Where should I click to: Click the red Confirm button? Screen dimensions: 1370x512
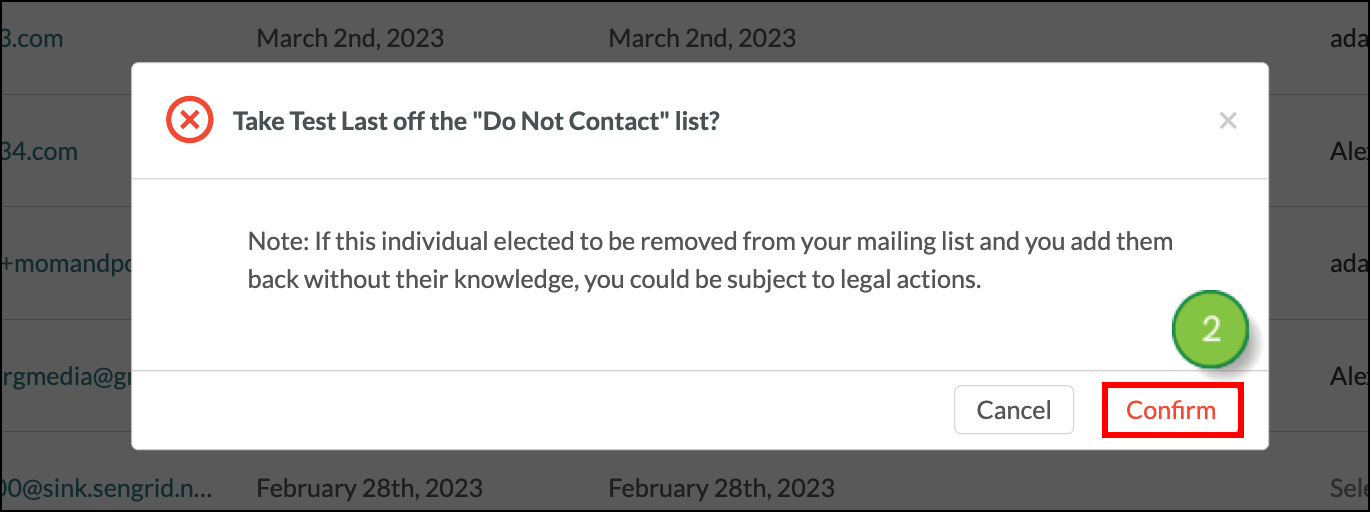[x=1172, y=410]
